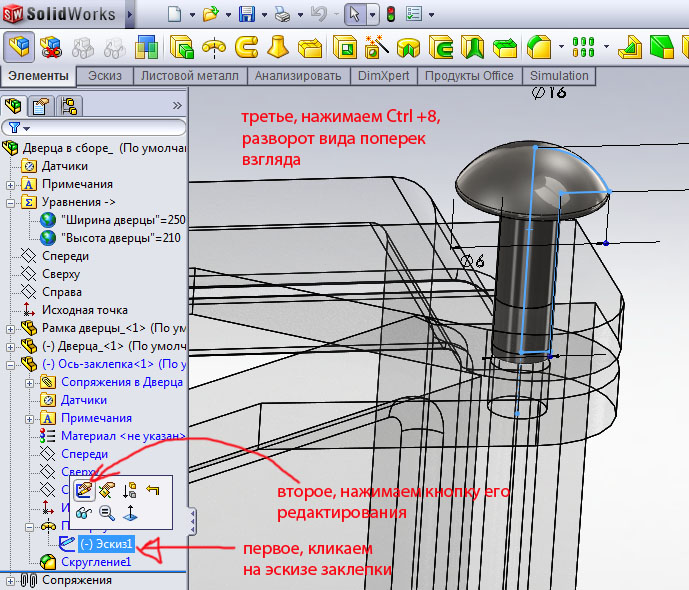Open the PropertyManager panel tab
The width and height of the screenshot is (689, 590).
[41, 106]
